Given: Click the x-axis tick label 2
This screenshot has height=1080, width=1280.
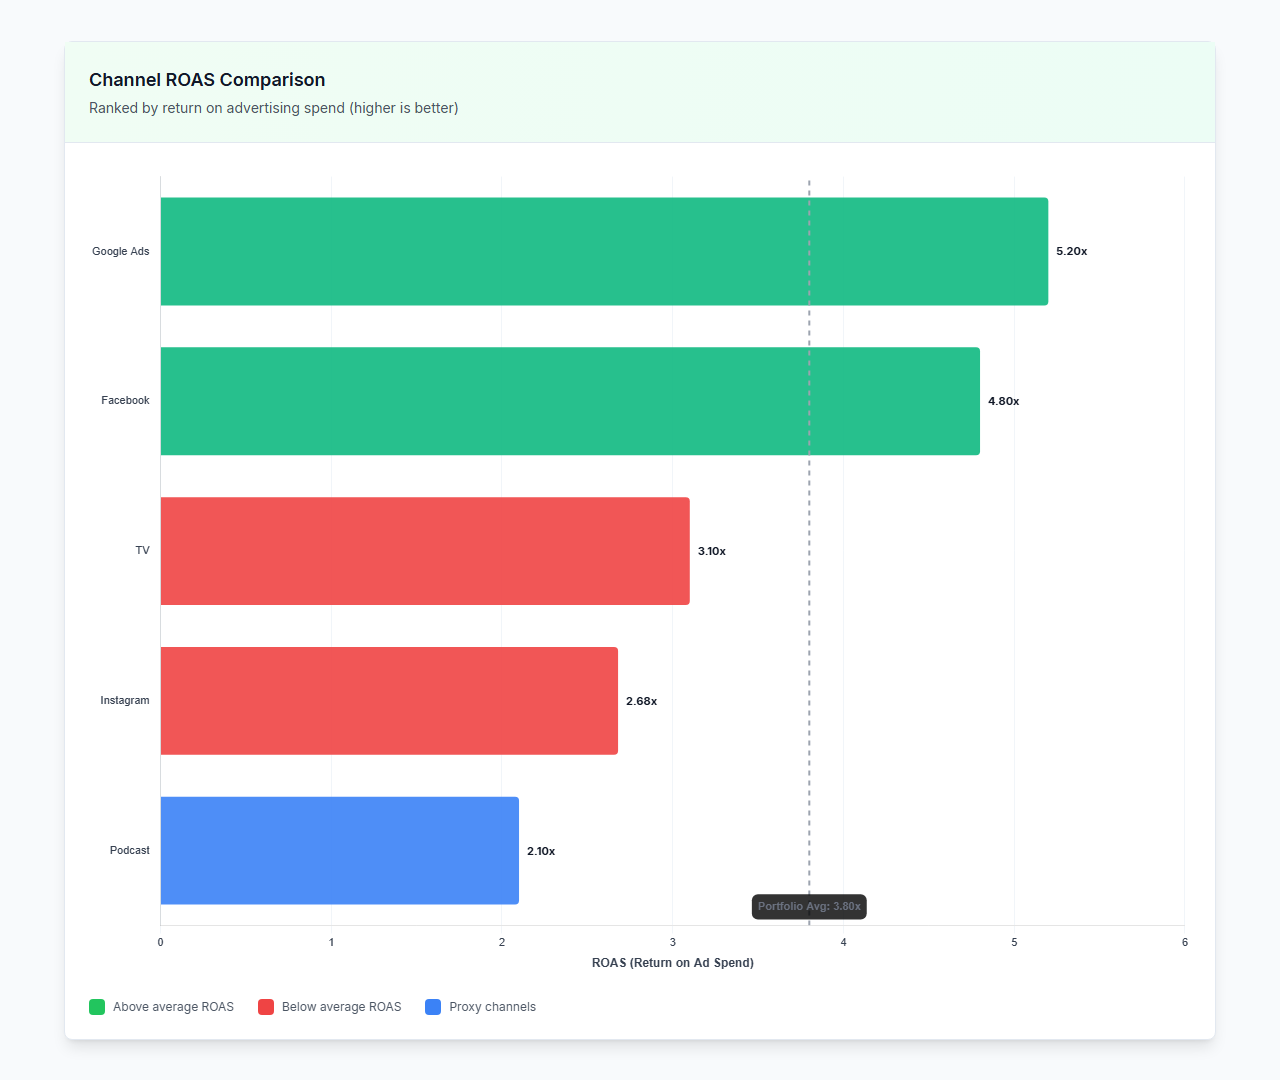Looking at the screenshot, I should (x=502, y=942).
